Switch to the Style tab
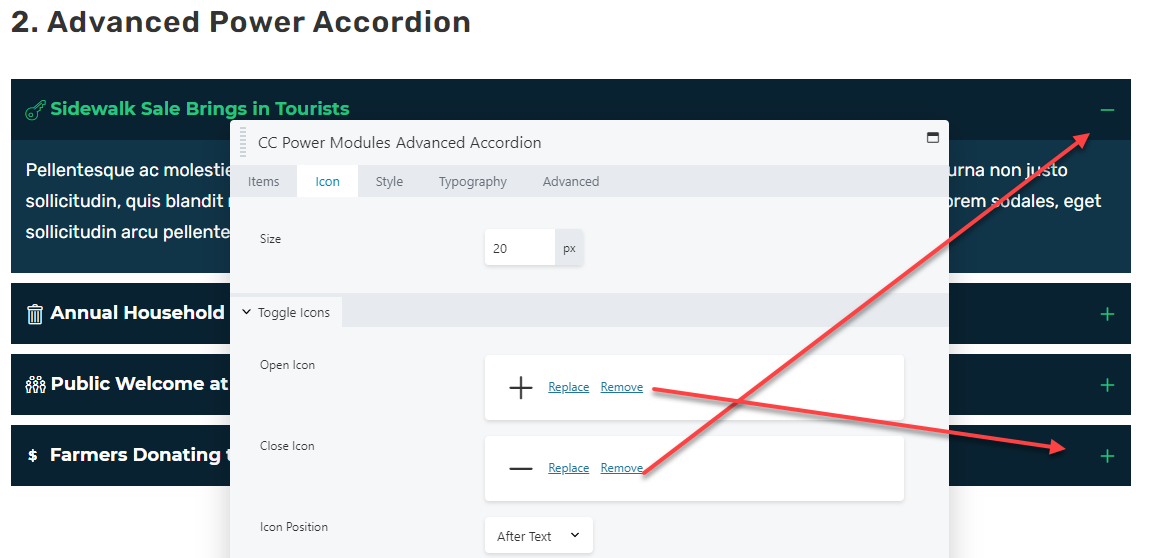Image resolution: width=1167 pixels, height=558 pixels. (x=389, y=182)
